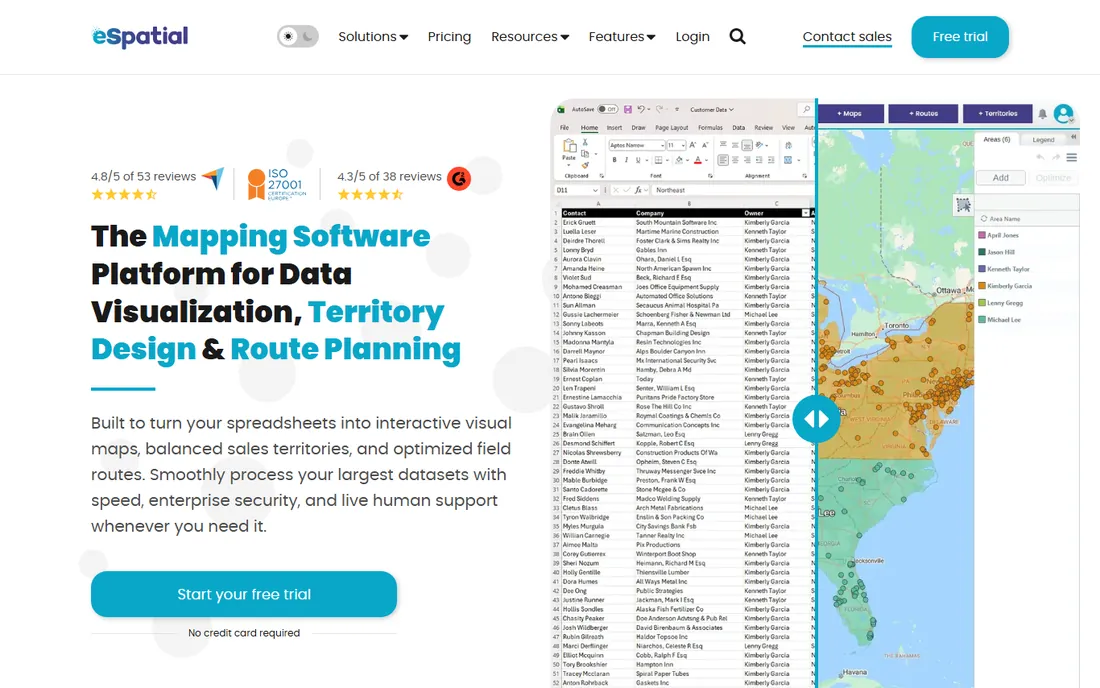Viewport: 1100px width, 688px height.
Task: Go to the Login page
Action: tap(692, 36)
